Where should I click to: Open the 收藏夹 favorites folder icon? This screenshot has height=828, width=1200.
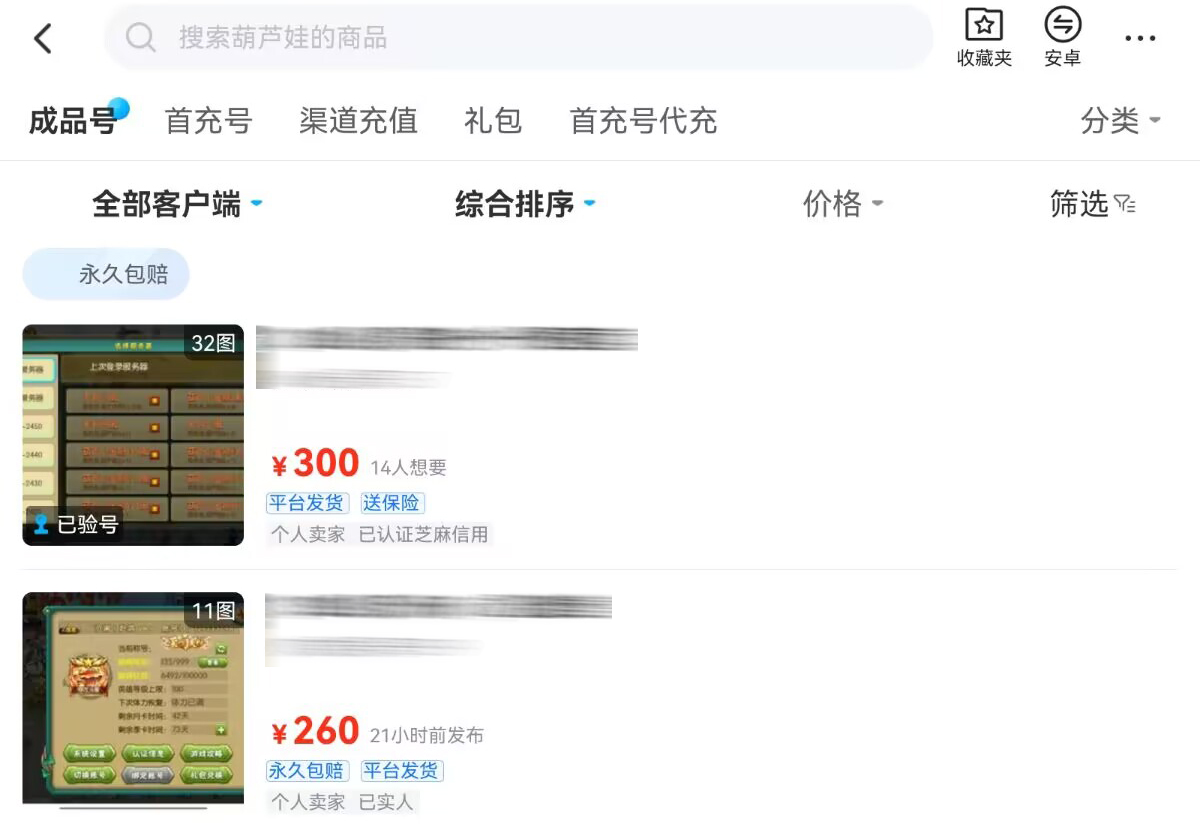(984, 24)
